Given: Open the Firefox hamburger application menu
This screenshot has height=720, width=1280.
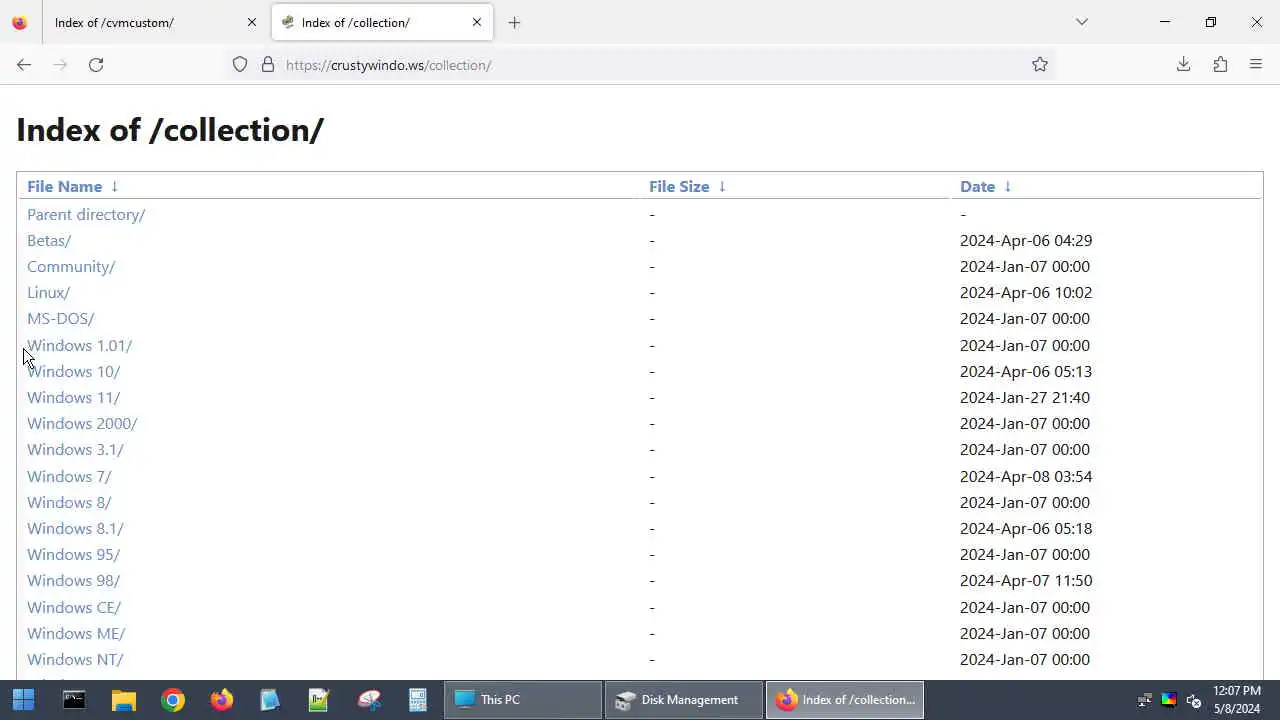Looking at the screenshot, I should [x=1256, y=65].
